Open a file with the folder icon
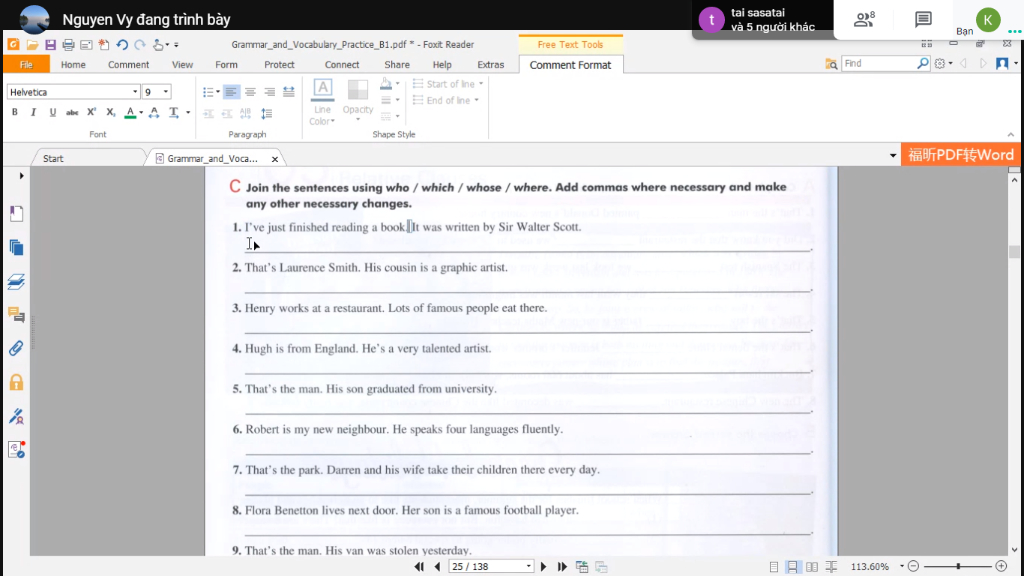Viewport: 1024px width, 576px height. pos(32,44)
